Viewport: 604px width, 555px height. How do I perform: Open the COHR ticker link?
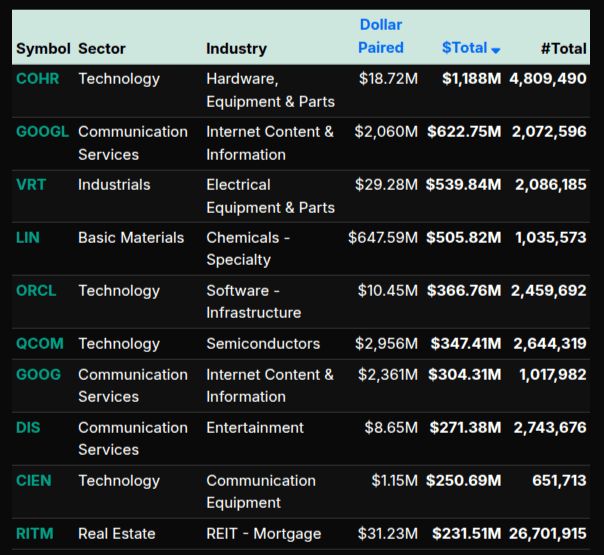point(38,79)
